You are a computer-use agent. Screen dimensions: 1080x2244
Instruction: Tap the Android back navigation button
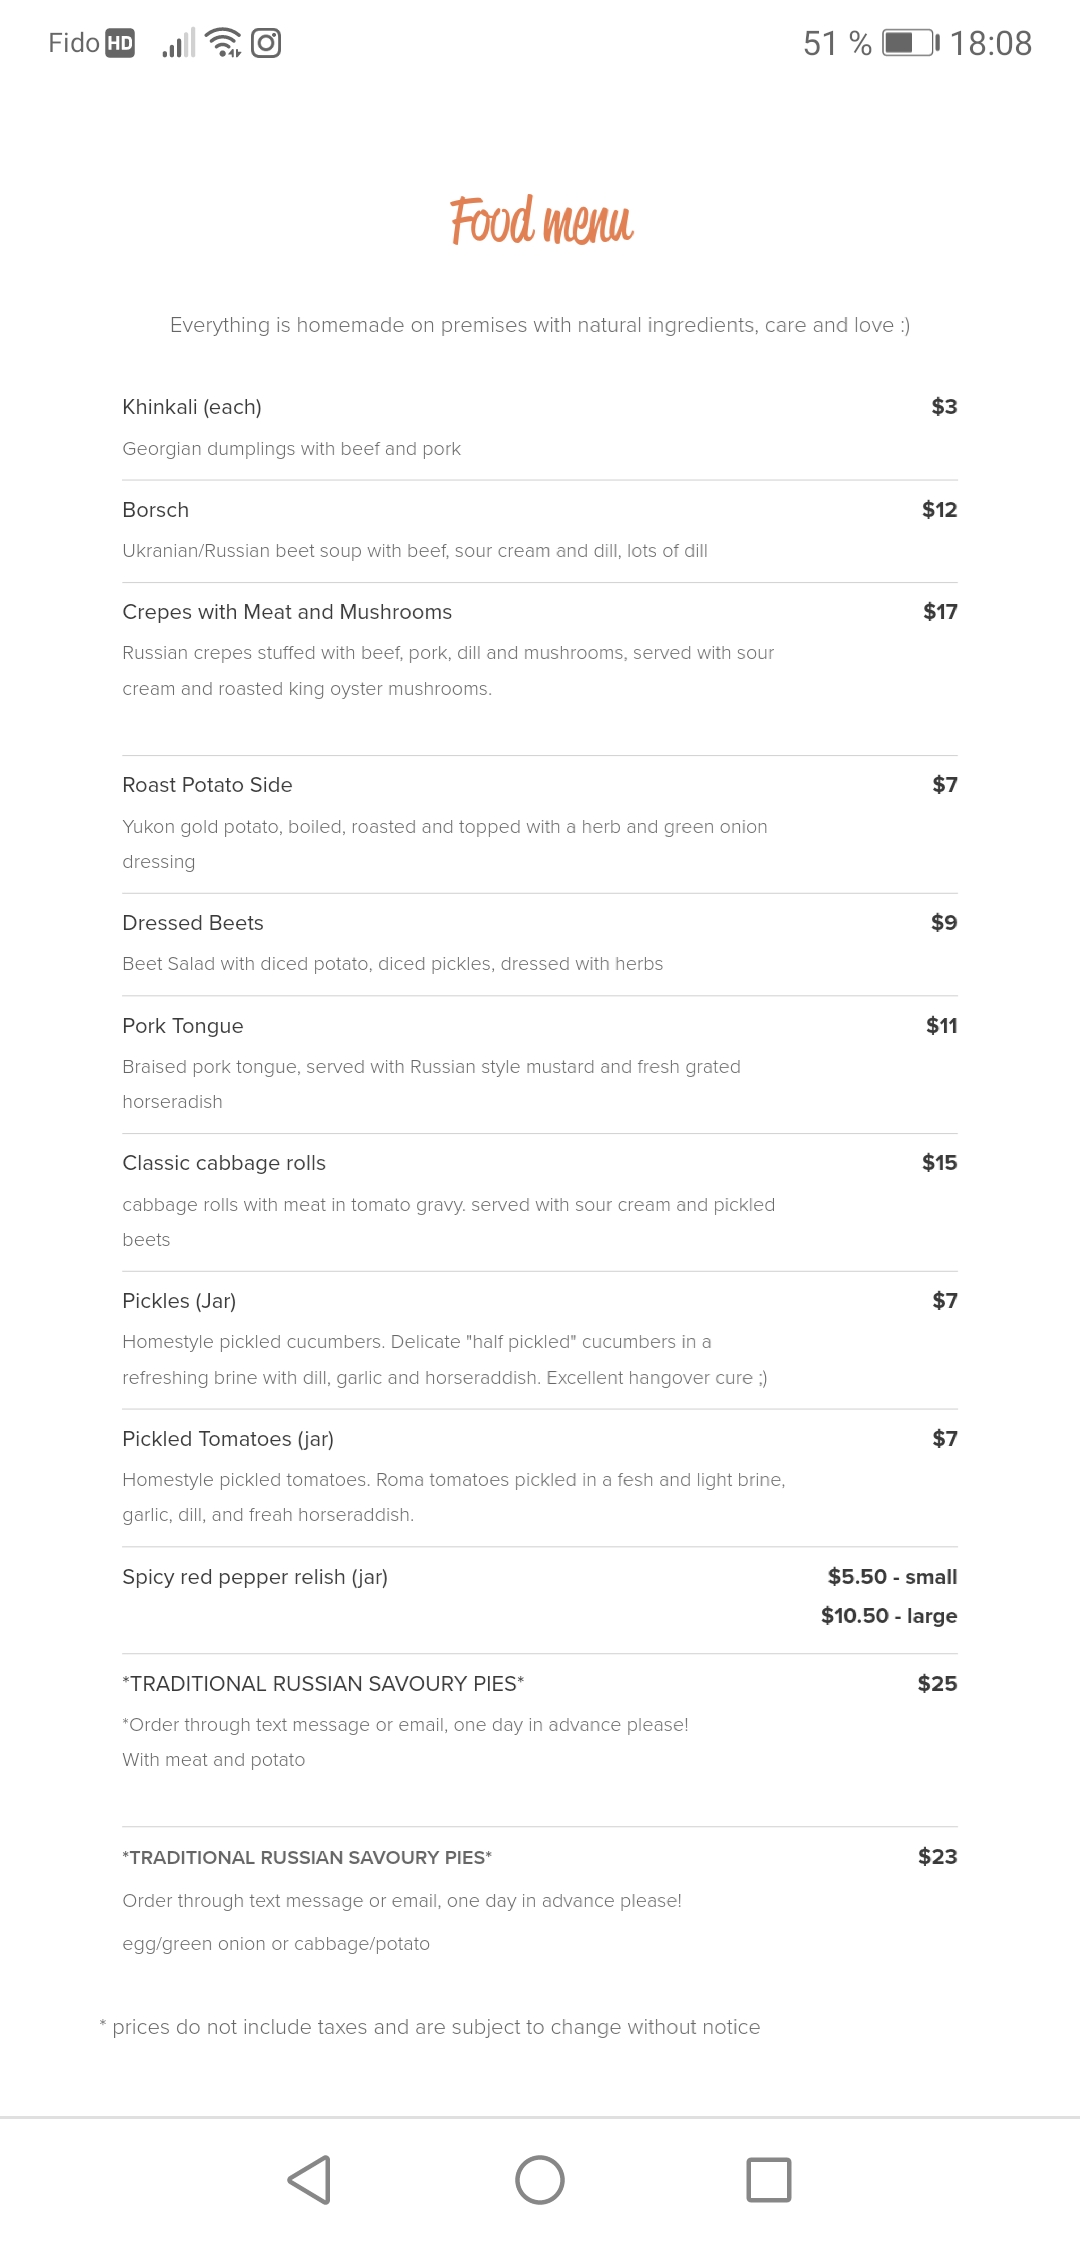[310, 2180]
